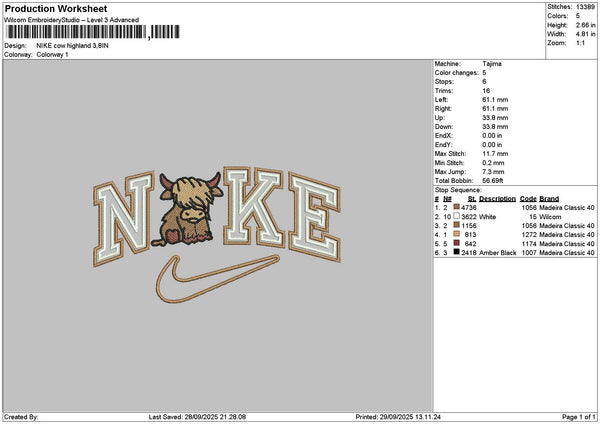
Task: Click design name "NIKE cow highland 3,8IN"
Action: (72, 46)
